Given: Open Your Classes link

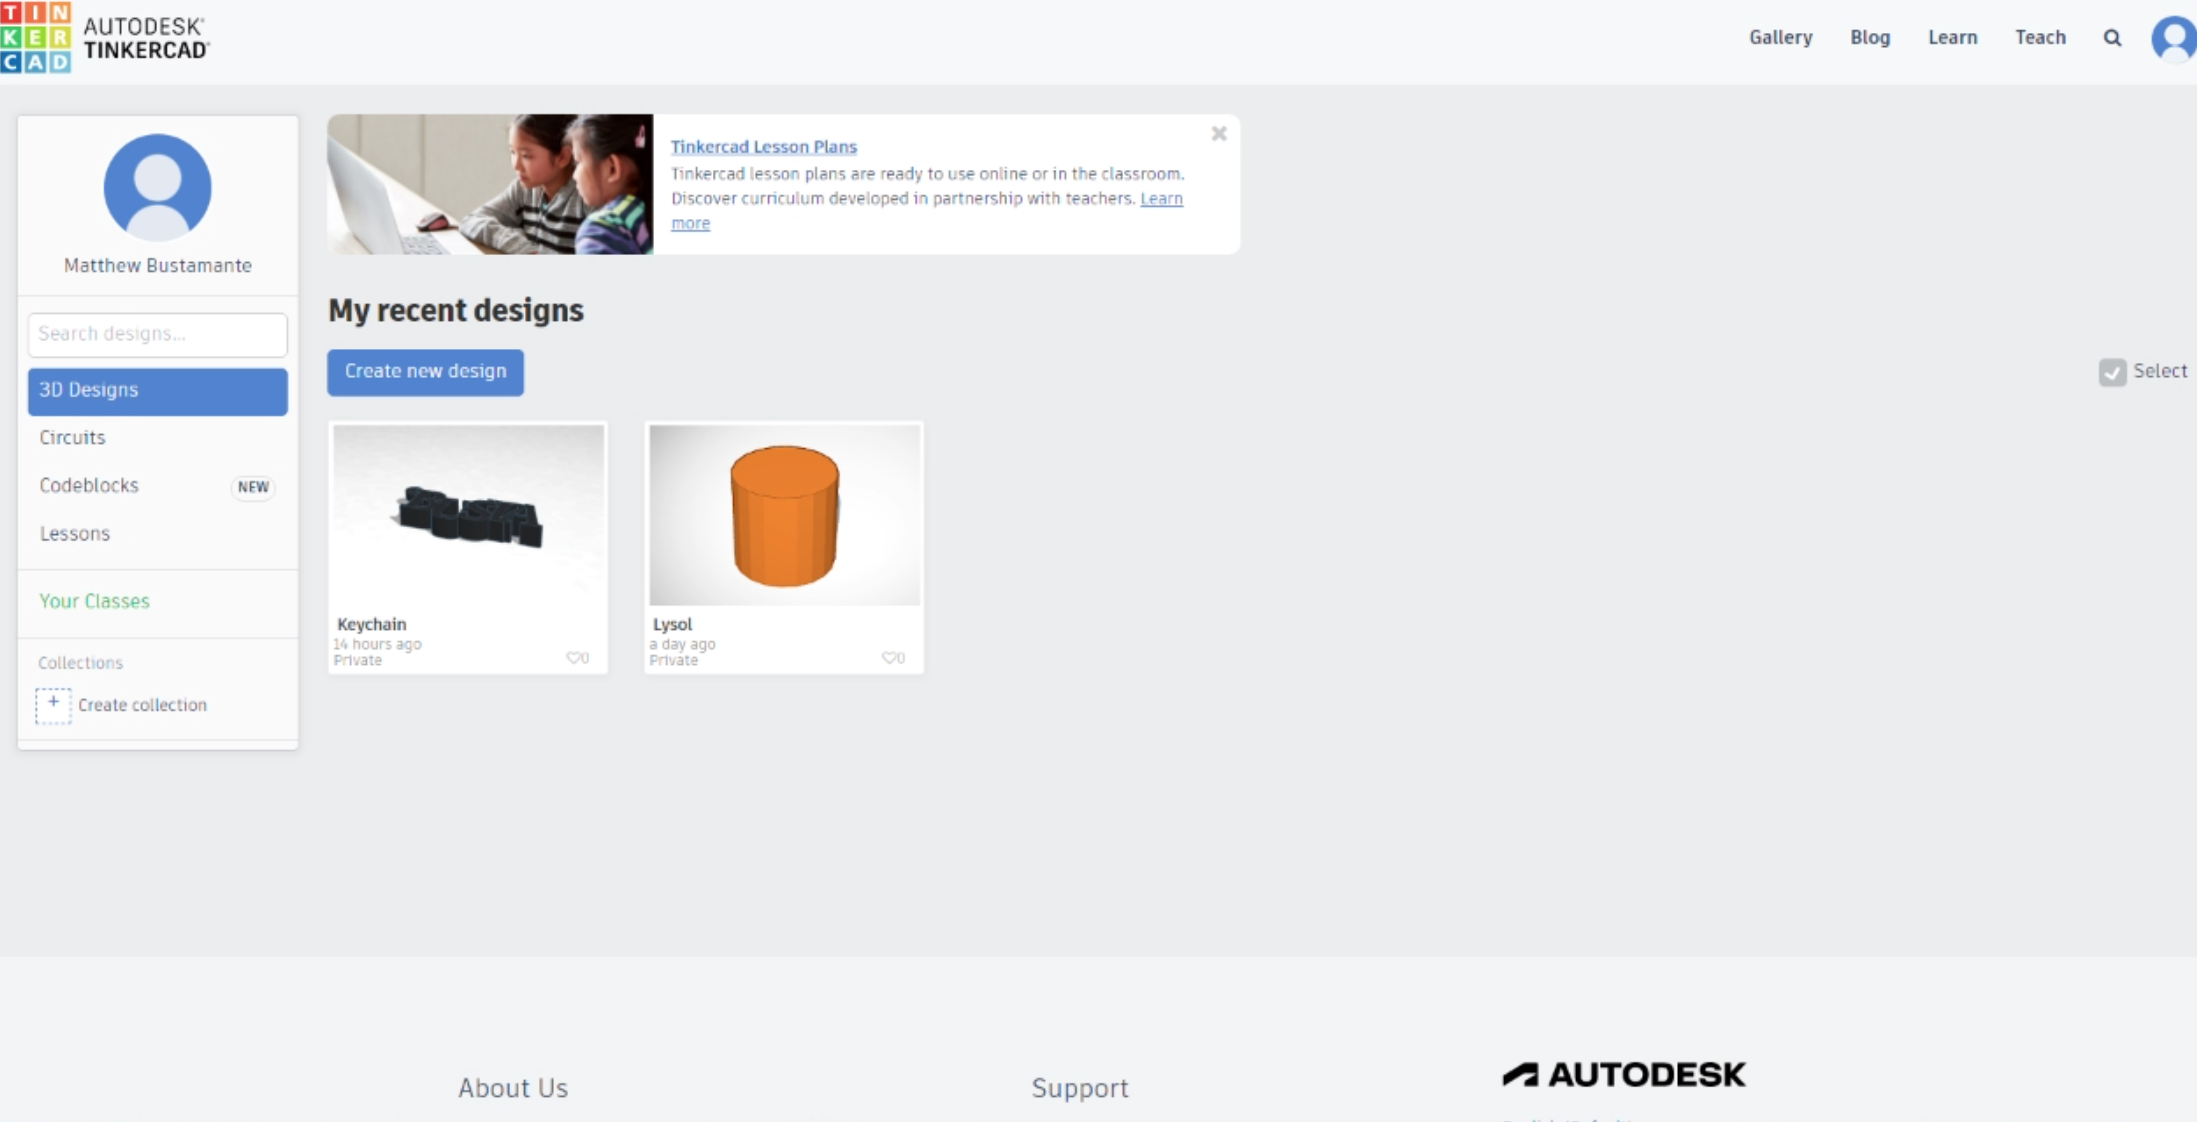Looking at the screenshot, I should click(x=94, y=601).
